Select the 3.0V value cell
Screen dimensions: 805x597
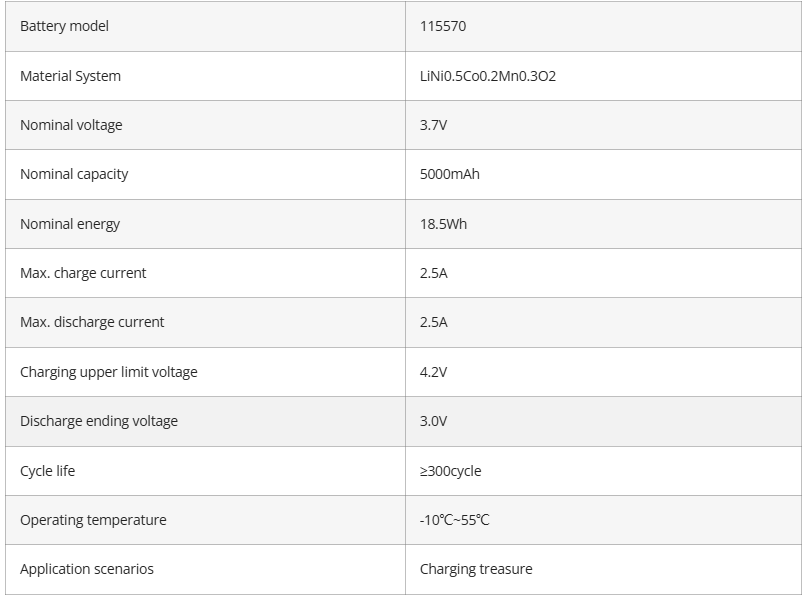pos(433,421)
